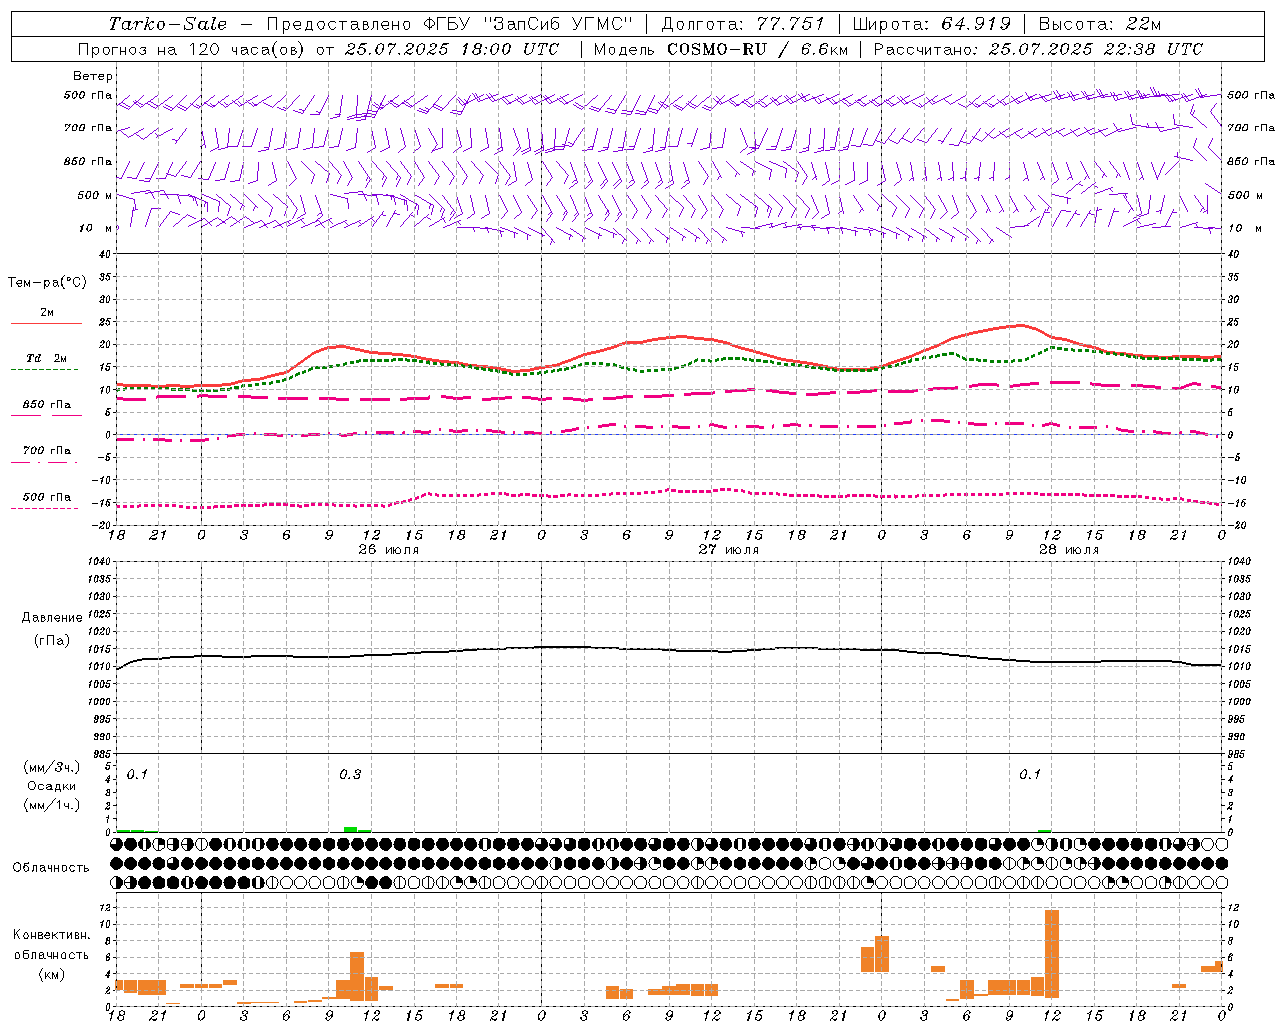Click the Рассчитано: 25.07.2025 22:38 UTC text

tap(1038, 49)
